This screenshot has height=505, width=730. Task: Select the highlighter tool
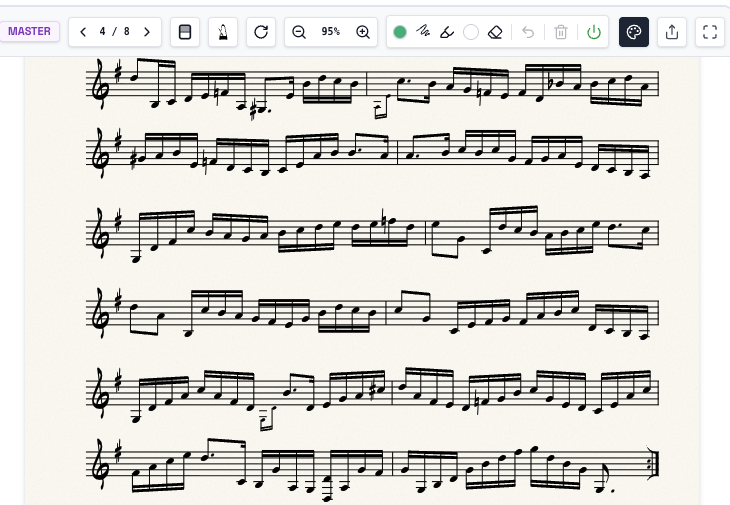coord(447,32)
